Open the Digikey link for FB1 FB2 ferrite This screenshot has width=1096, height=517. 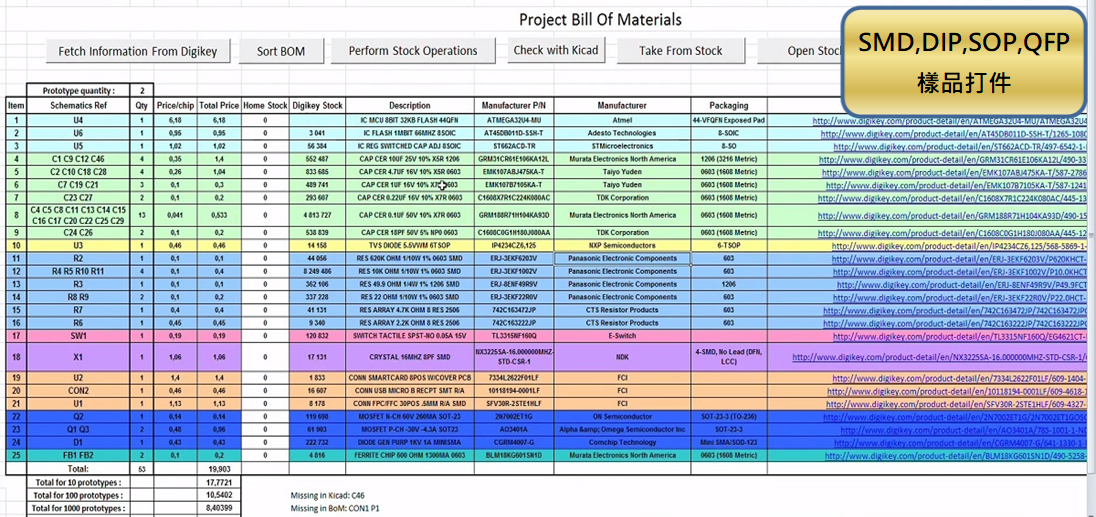pos(950,454)
